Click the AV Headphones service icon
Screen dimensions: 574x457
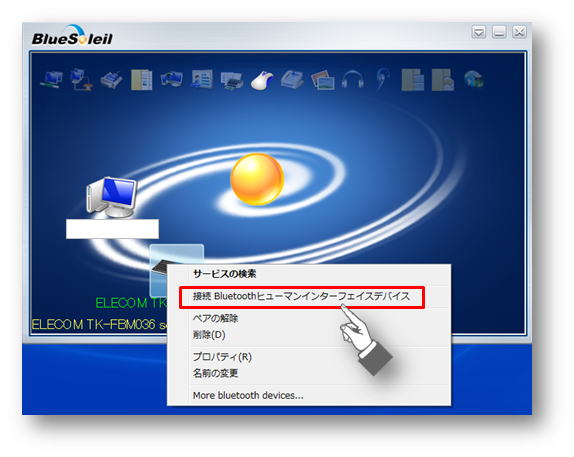coord(353,79)
